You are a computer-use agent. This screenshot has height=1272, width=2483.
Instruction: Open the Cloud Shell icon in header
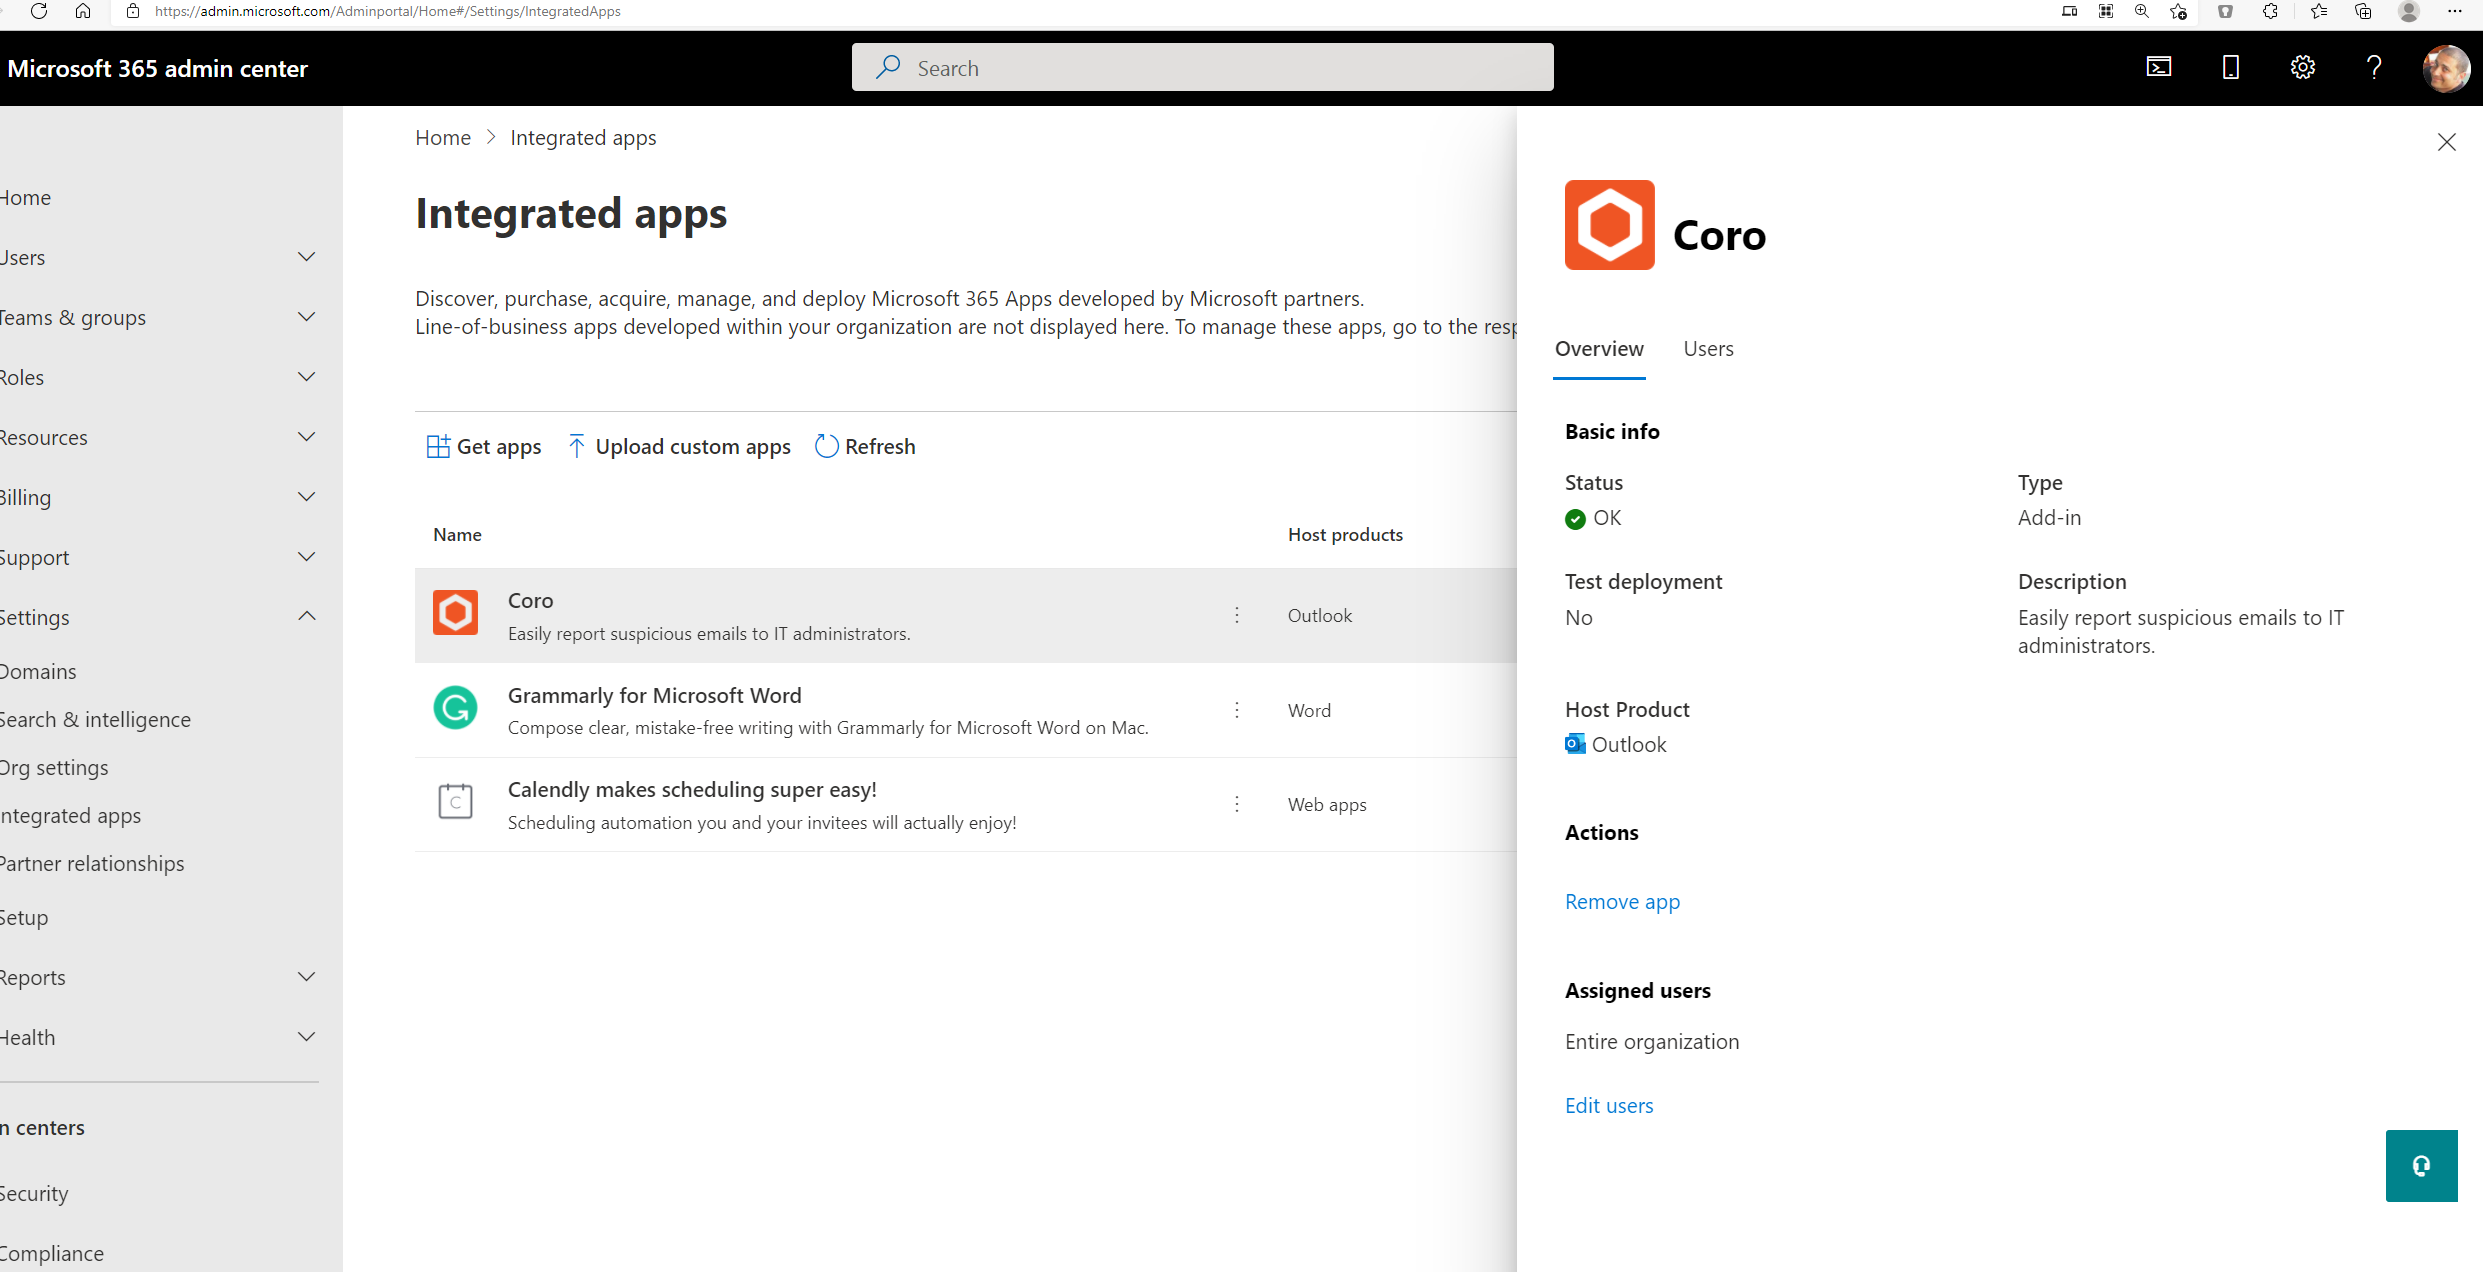point(2159,67)
